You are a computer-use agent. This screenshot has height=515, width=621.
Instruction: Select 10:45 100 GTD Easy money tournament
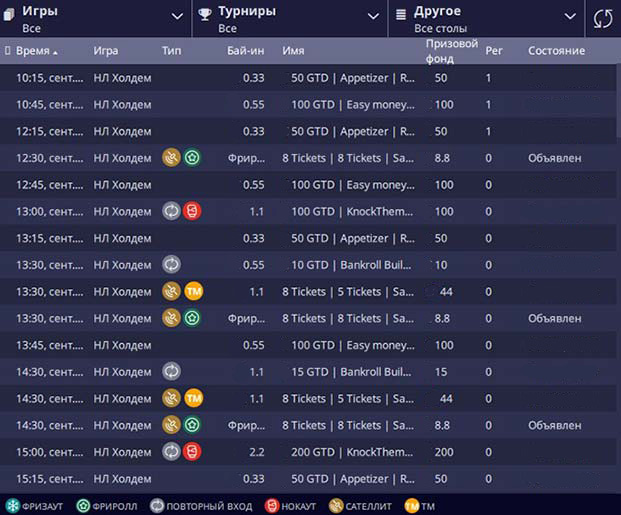(308, 105)
